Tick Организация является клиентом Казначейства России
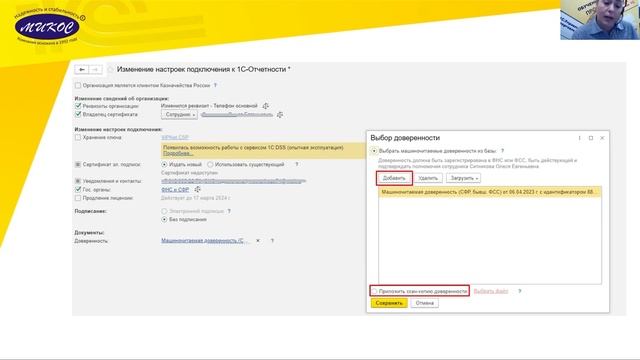This screenshot has width=640, height=360. [x=78, y=86]
